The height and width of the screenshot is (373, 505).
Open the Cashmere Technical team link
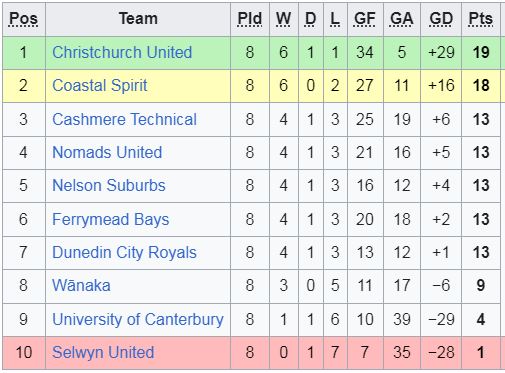click(x=124, y=119)
